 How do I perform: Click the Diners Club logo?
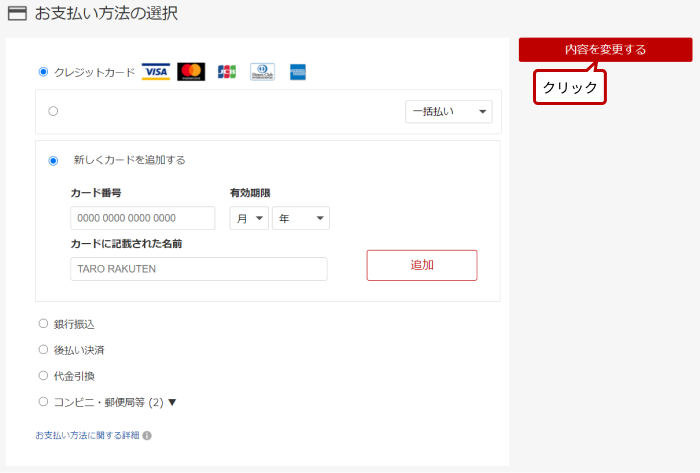point(262,72)
